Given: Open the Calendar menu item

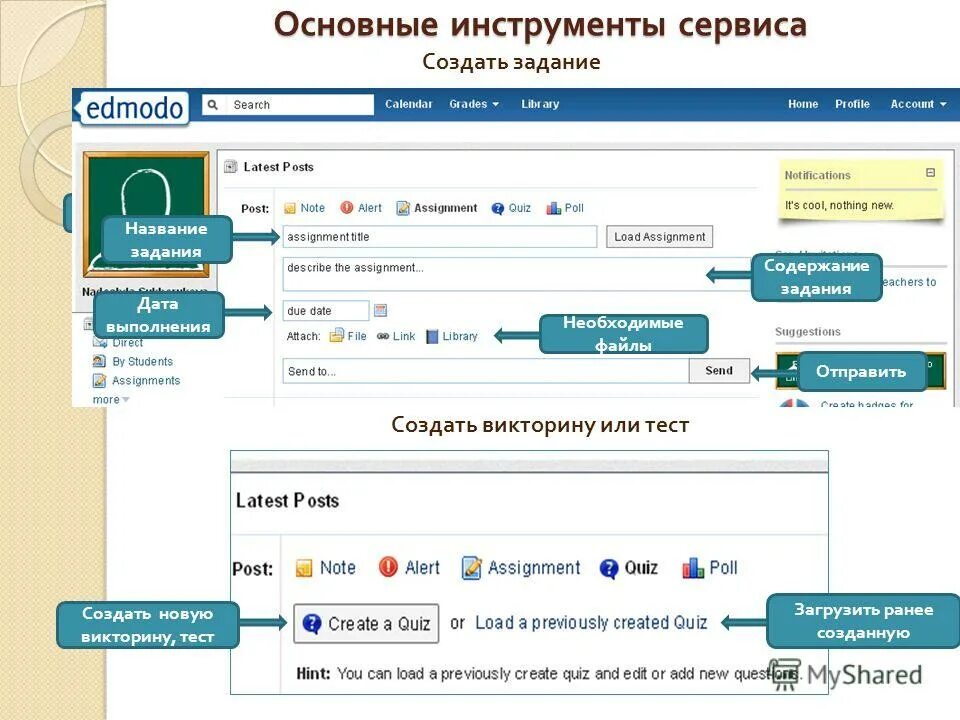Looking at the screenshot, I should (408, 104).
